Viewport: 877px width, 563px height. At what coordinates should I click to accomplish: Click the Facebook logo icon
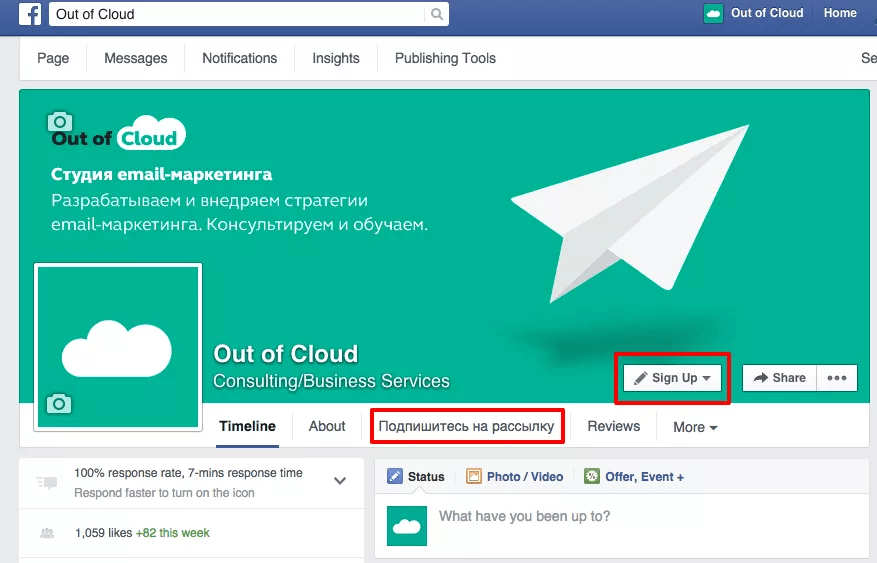30,14
